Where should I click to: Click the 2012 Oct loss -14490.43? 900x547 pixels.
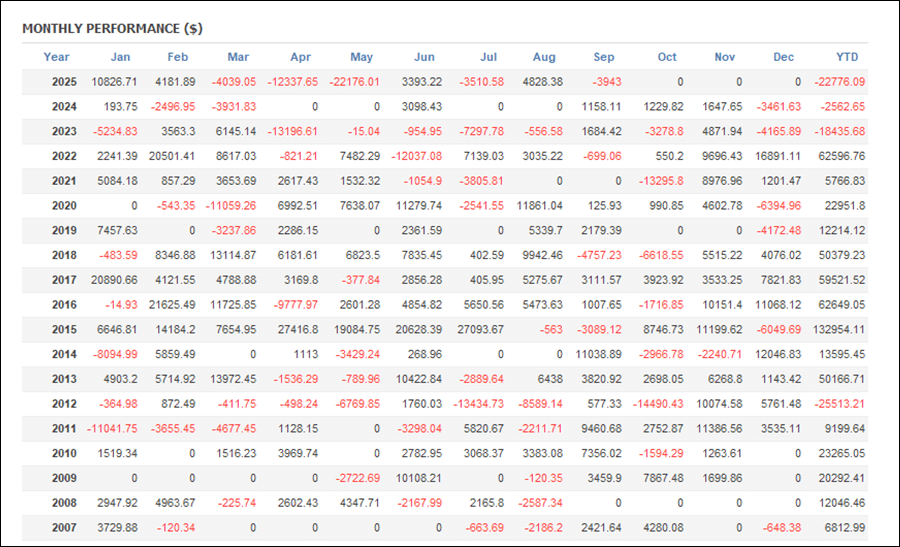655,403
